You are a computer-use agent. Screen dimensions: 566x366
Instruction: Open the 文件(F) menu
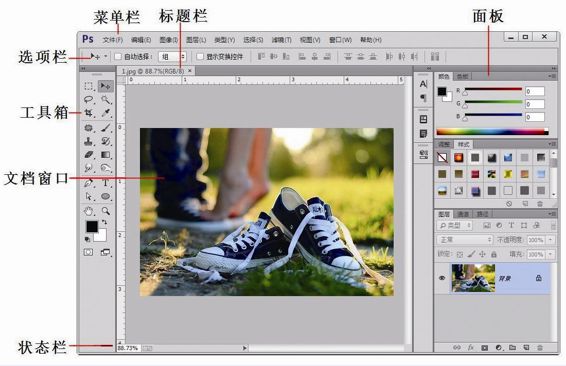click(x=113, y=40)
